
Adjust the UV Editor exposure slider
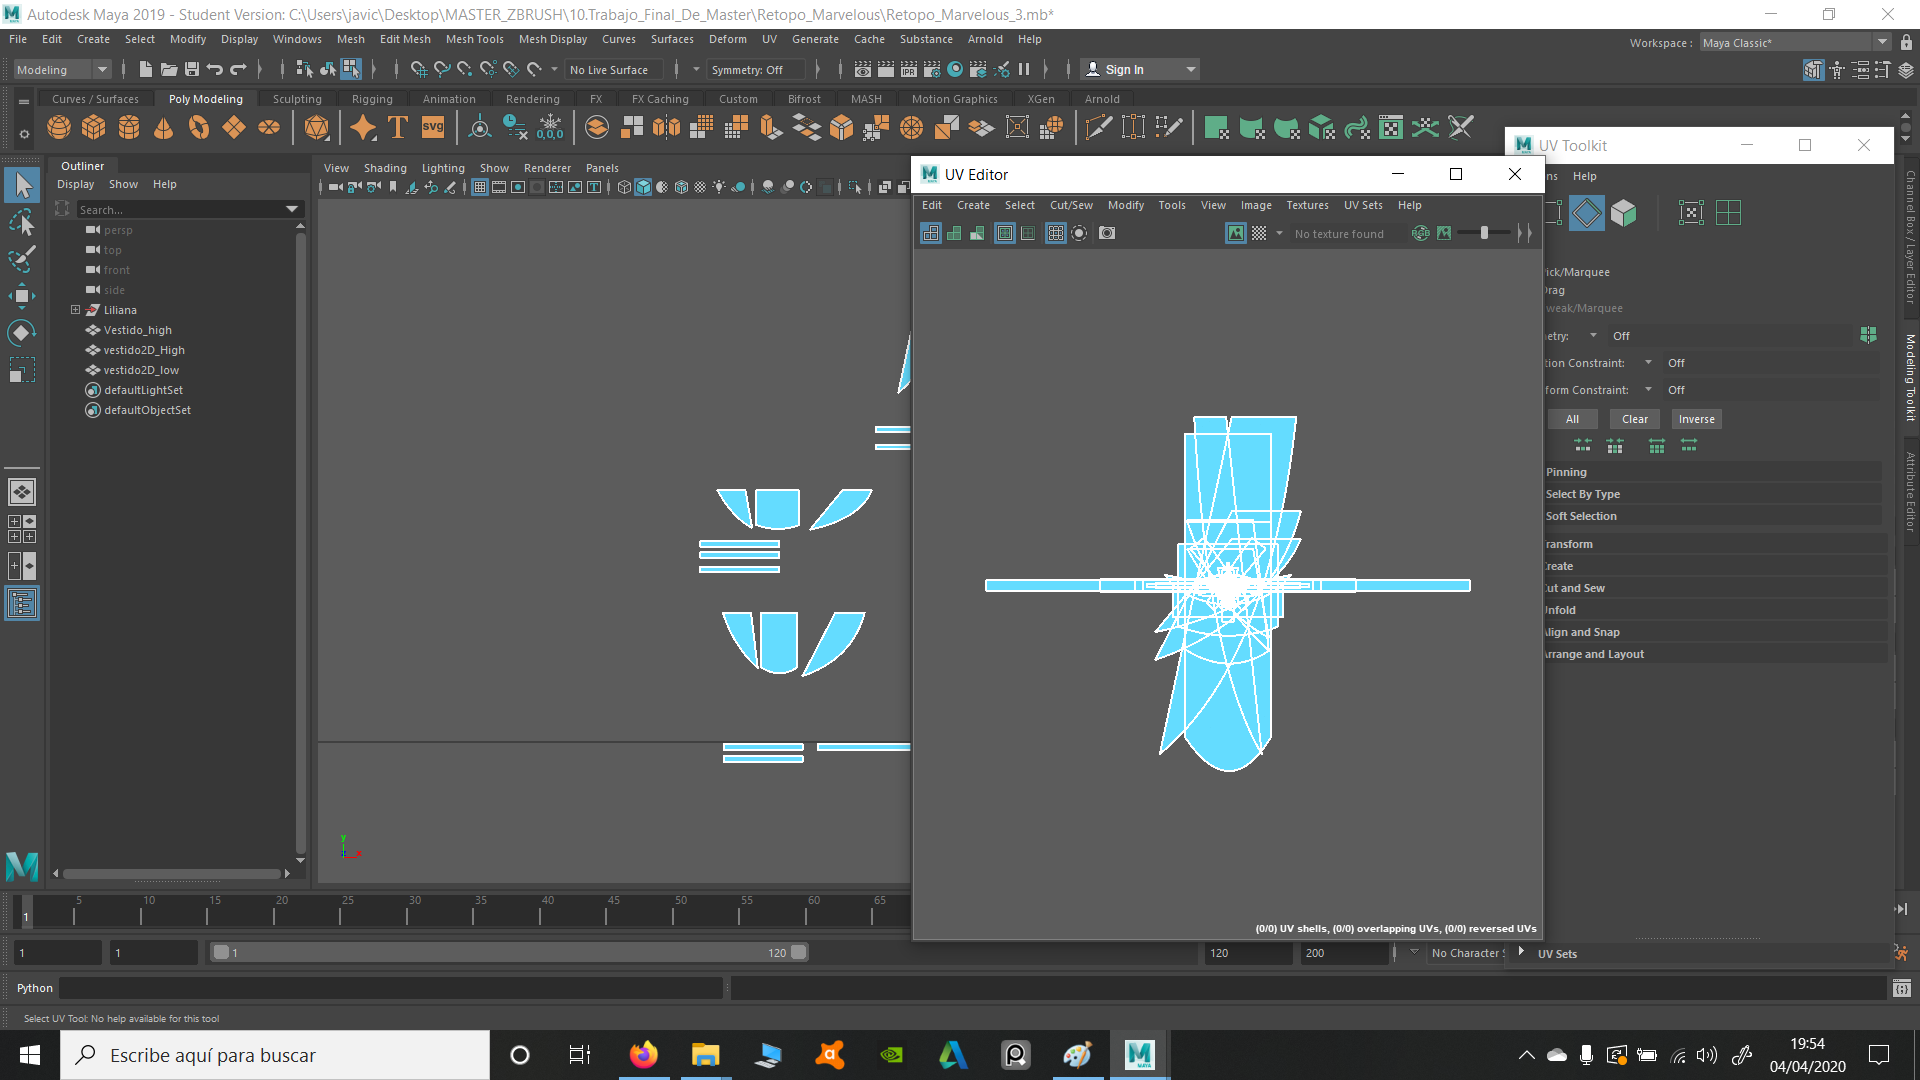tap(1484, 233)
